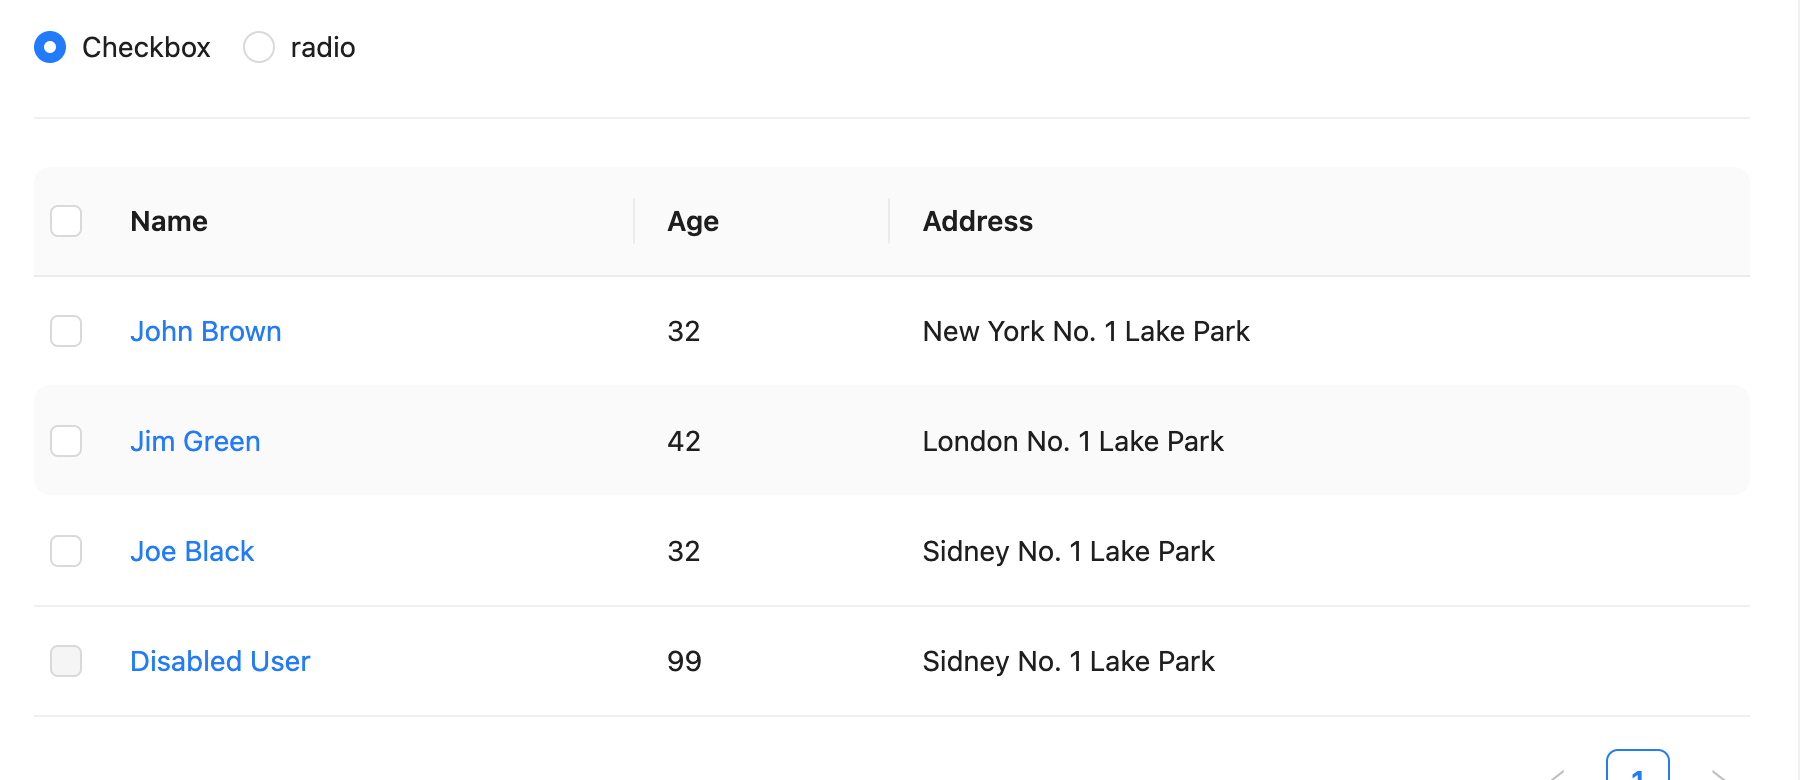Image resolution: width=1804 pixels, height=780 pixels.
Task: Click the next page arrow
Action: click(x=1718, y=774)
